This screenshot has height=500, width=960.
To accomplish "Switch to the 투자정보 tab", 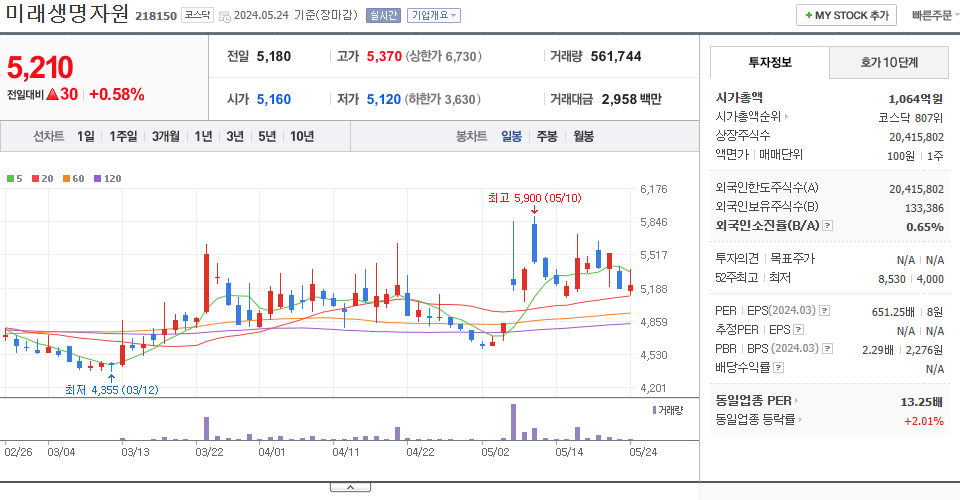I will [x=770, y=62].
